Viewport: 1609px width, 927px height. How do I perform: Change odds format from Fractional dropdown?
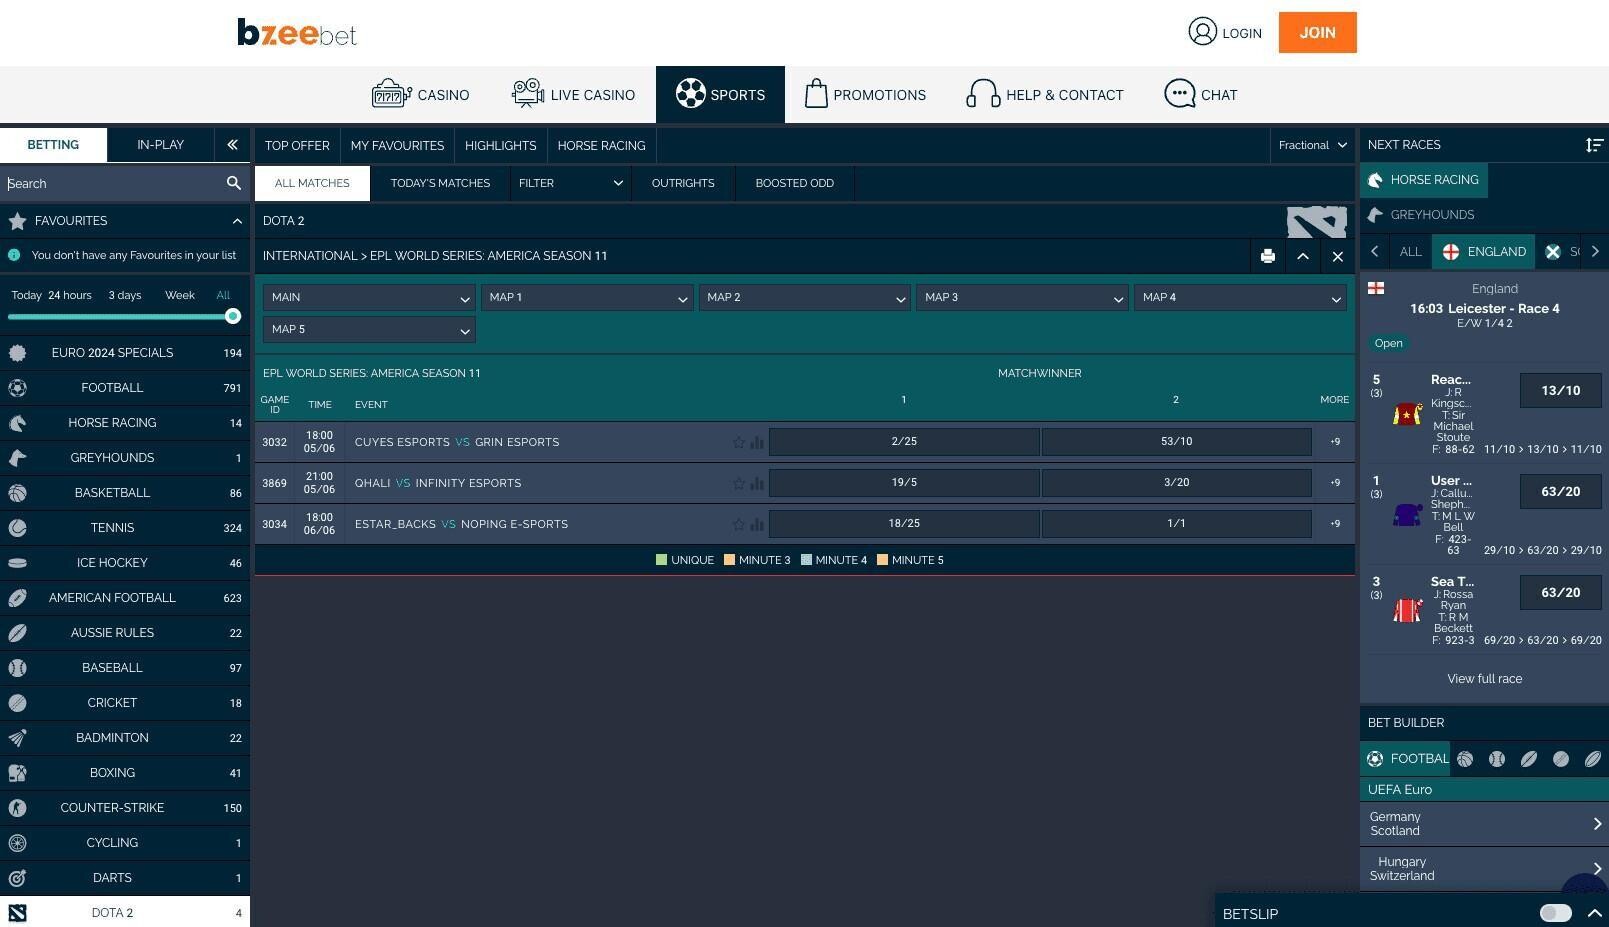1312,145
